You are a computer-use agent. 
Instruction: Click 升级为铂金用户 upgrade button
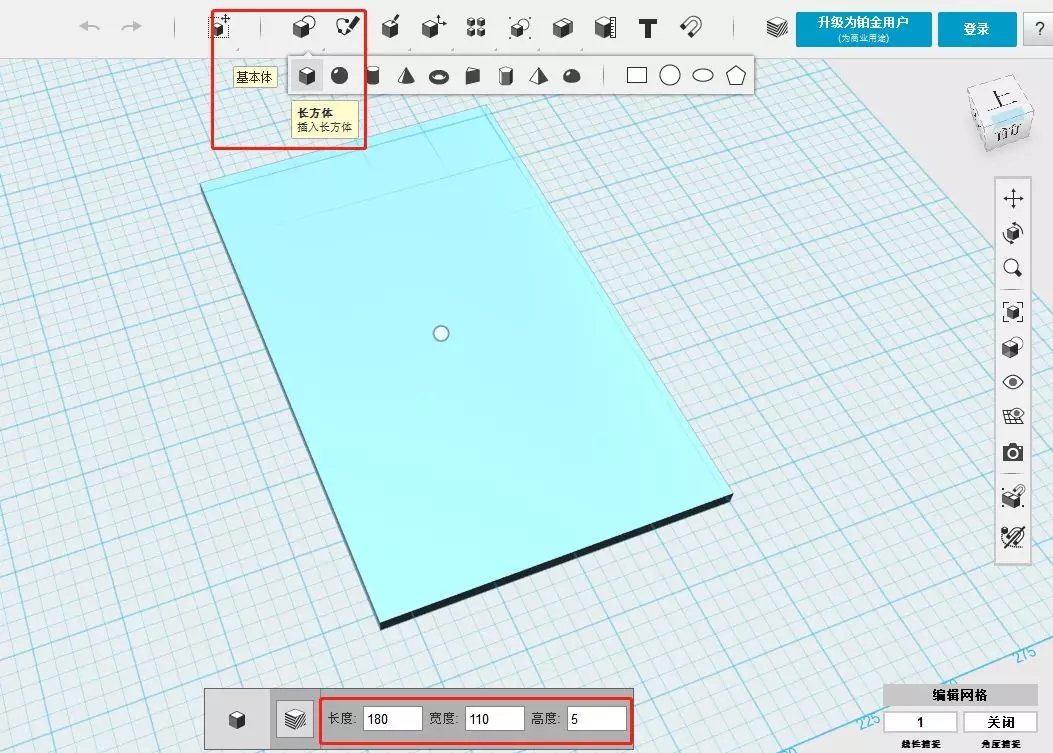tap(863, 28)
